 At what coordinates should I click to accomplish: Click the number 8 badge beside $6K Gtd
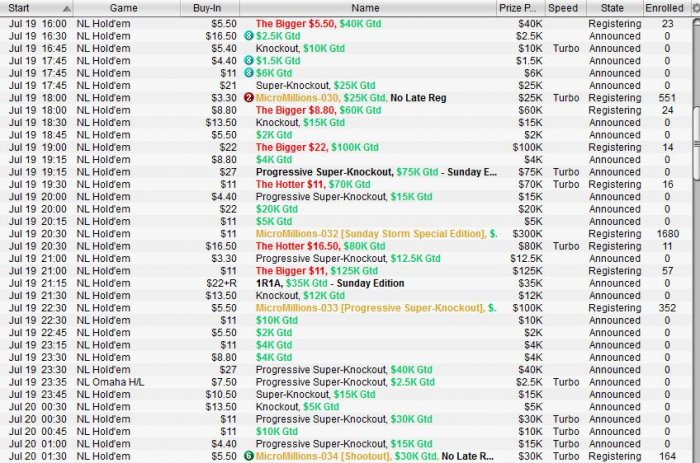point(249,73)
